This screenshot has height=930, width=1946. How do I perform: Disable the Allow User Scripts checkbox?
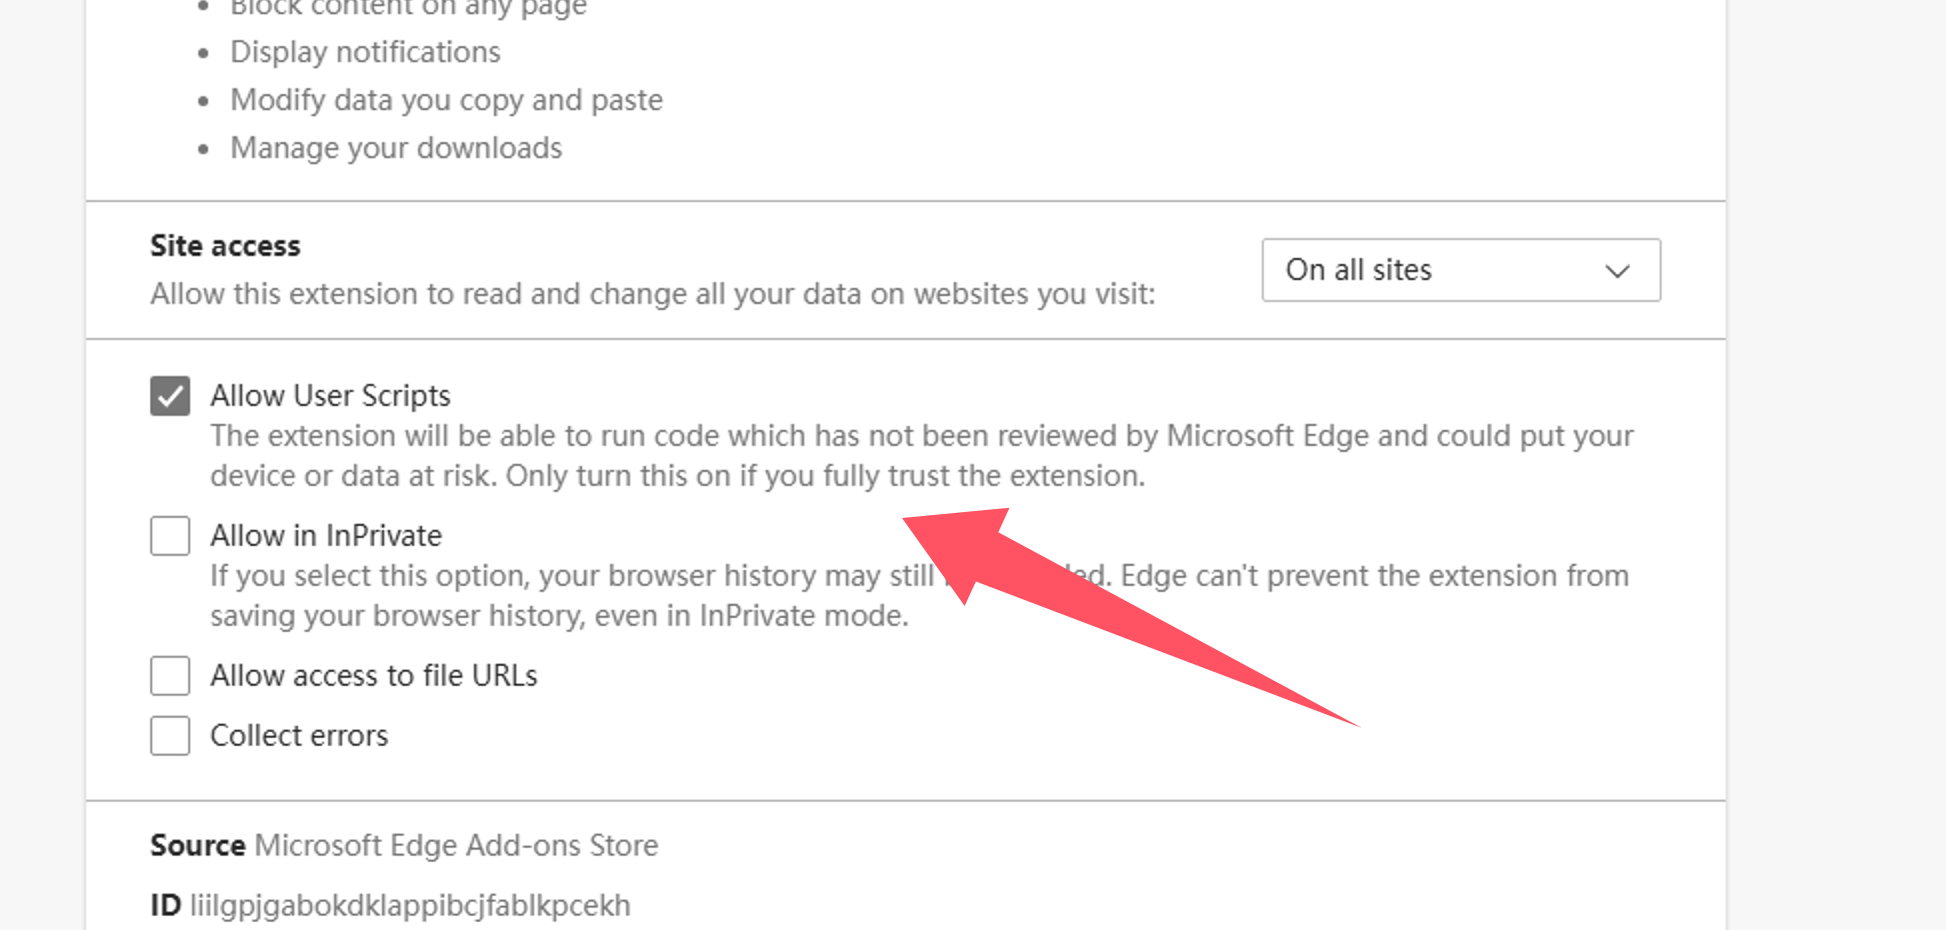pyautogui.click(x=170, y=395)
